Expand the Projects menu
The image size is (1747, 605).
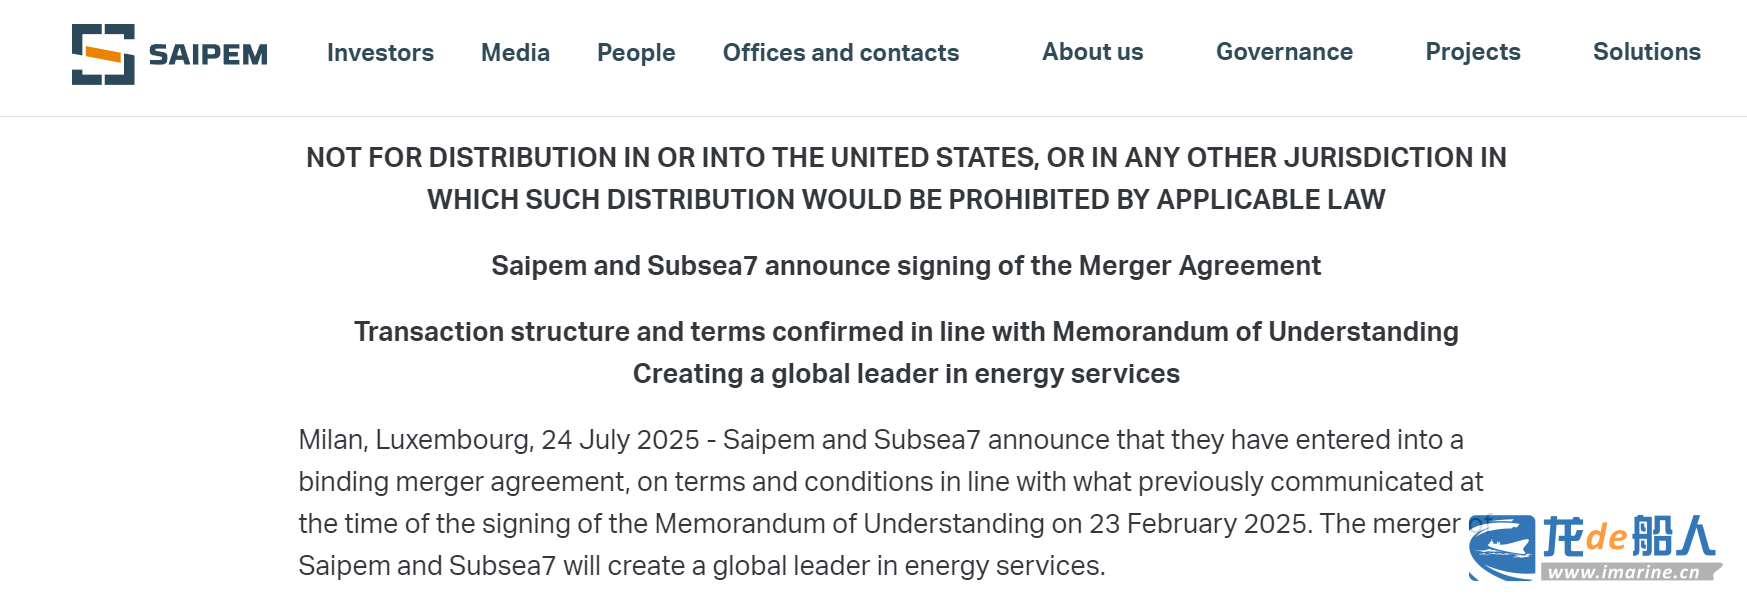[x=1472, y=52]
